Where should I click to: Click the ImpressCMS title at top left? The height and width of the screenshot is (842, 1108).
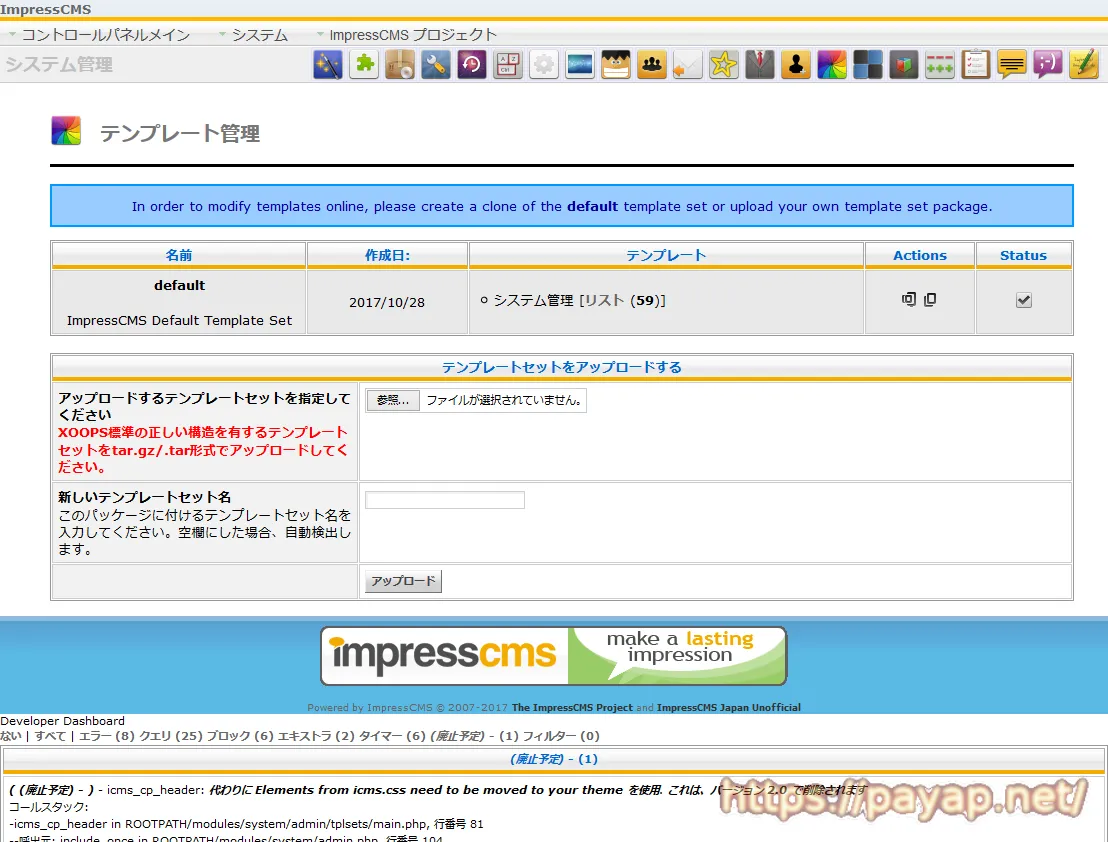(x=46, y=9)
